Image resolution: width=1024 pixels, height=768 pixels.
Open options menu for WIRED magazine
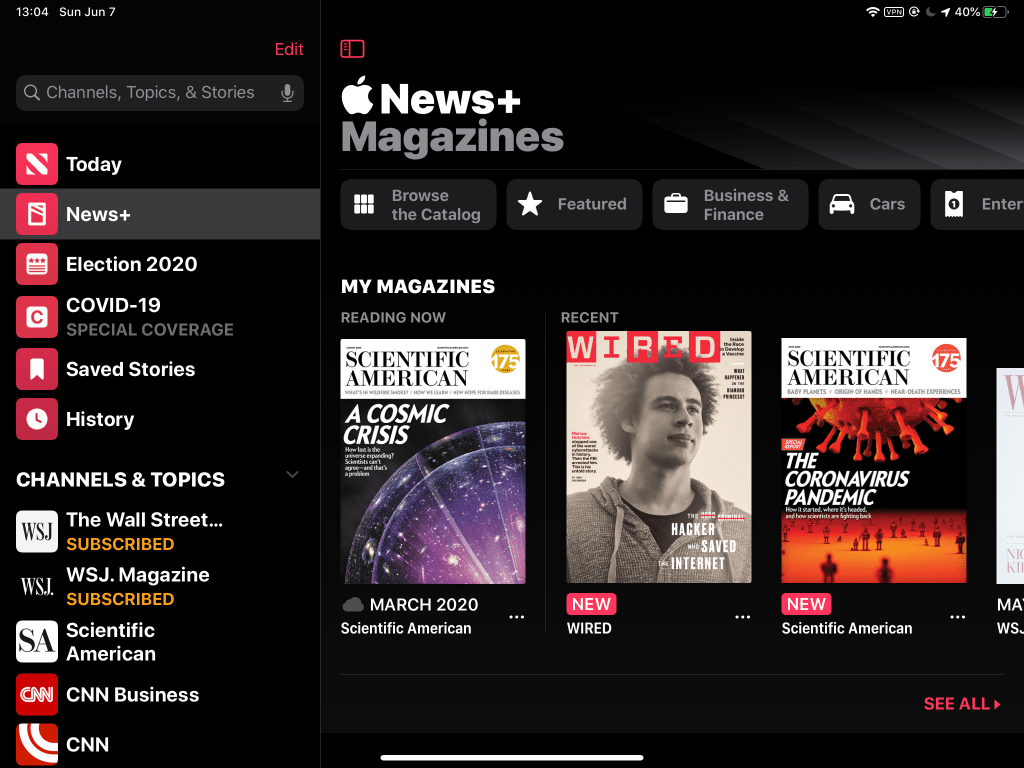742,617
